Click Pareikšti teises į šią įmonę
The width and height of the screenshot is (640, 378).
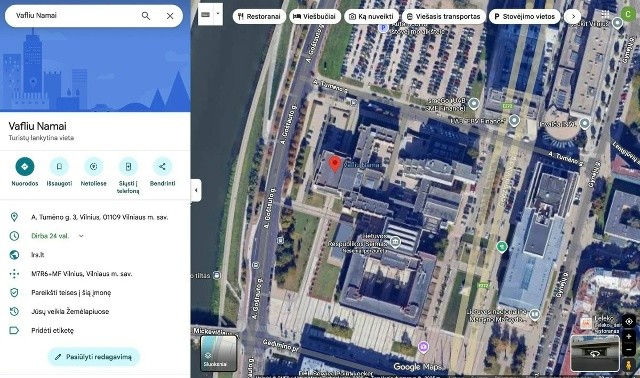(95, 293)
